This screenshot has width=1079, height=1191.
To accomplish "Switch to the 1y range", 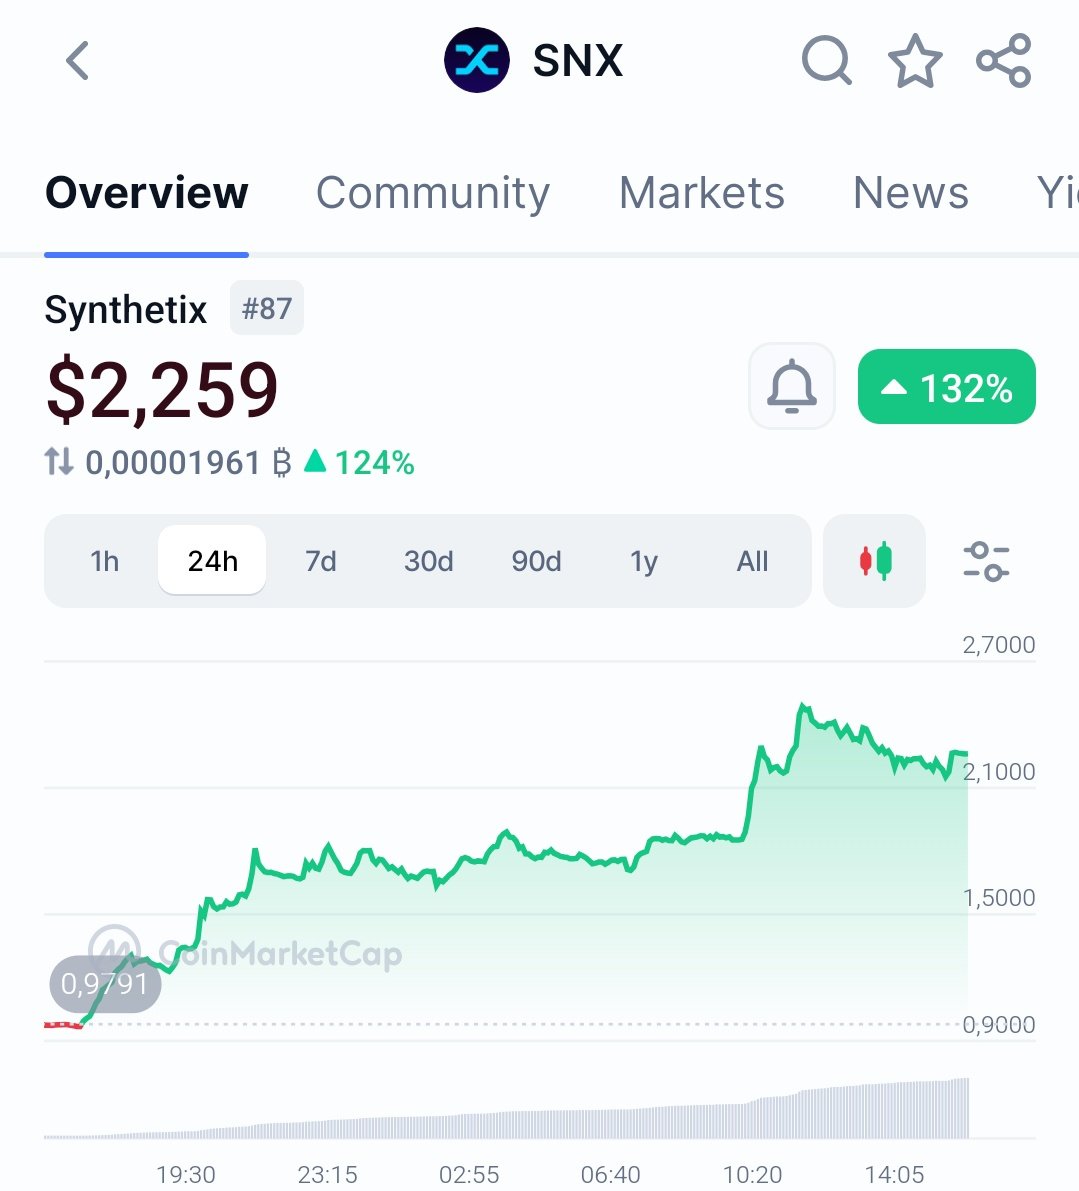I will coord(644,561).
